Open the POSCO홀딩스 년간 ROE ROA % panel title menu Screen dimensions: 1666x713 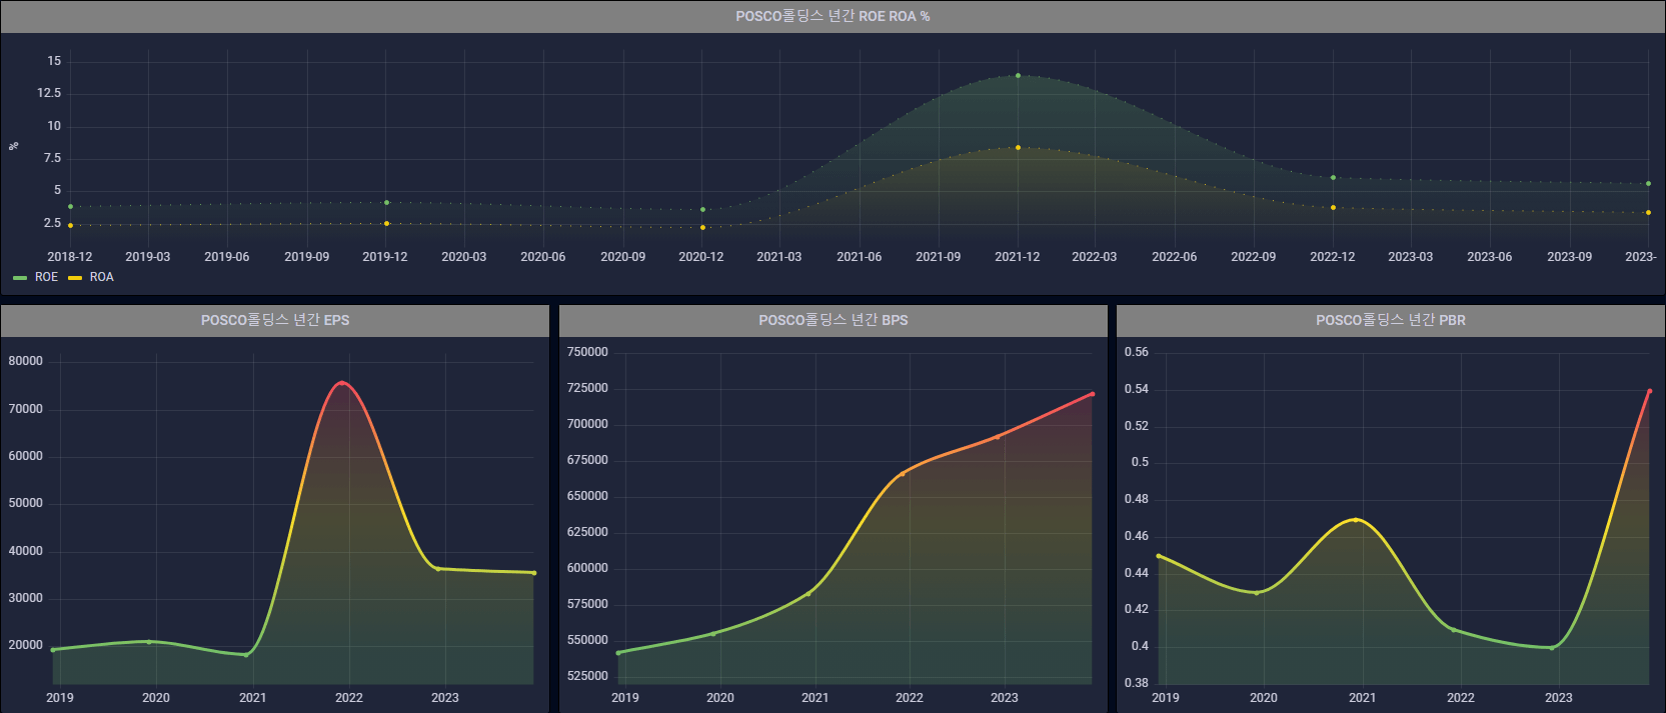(832, 16)
